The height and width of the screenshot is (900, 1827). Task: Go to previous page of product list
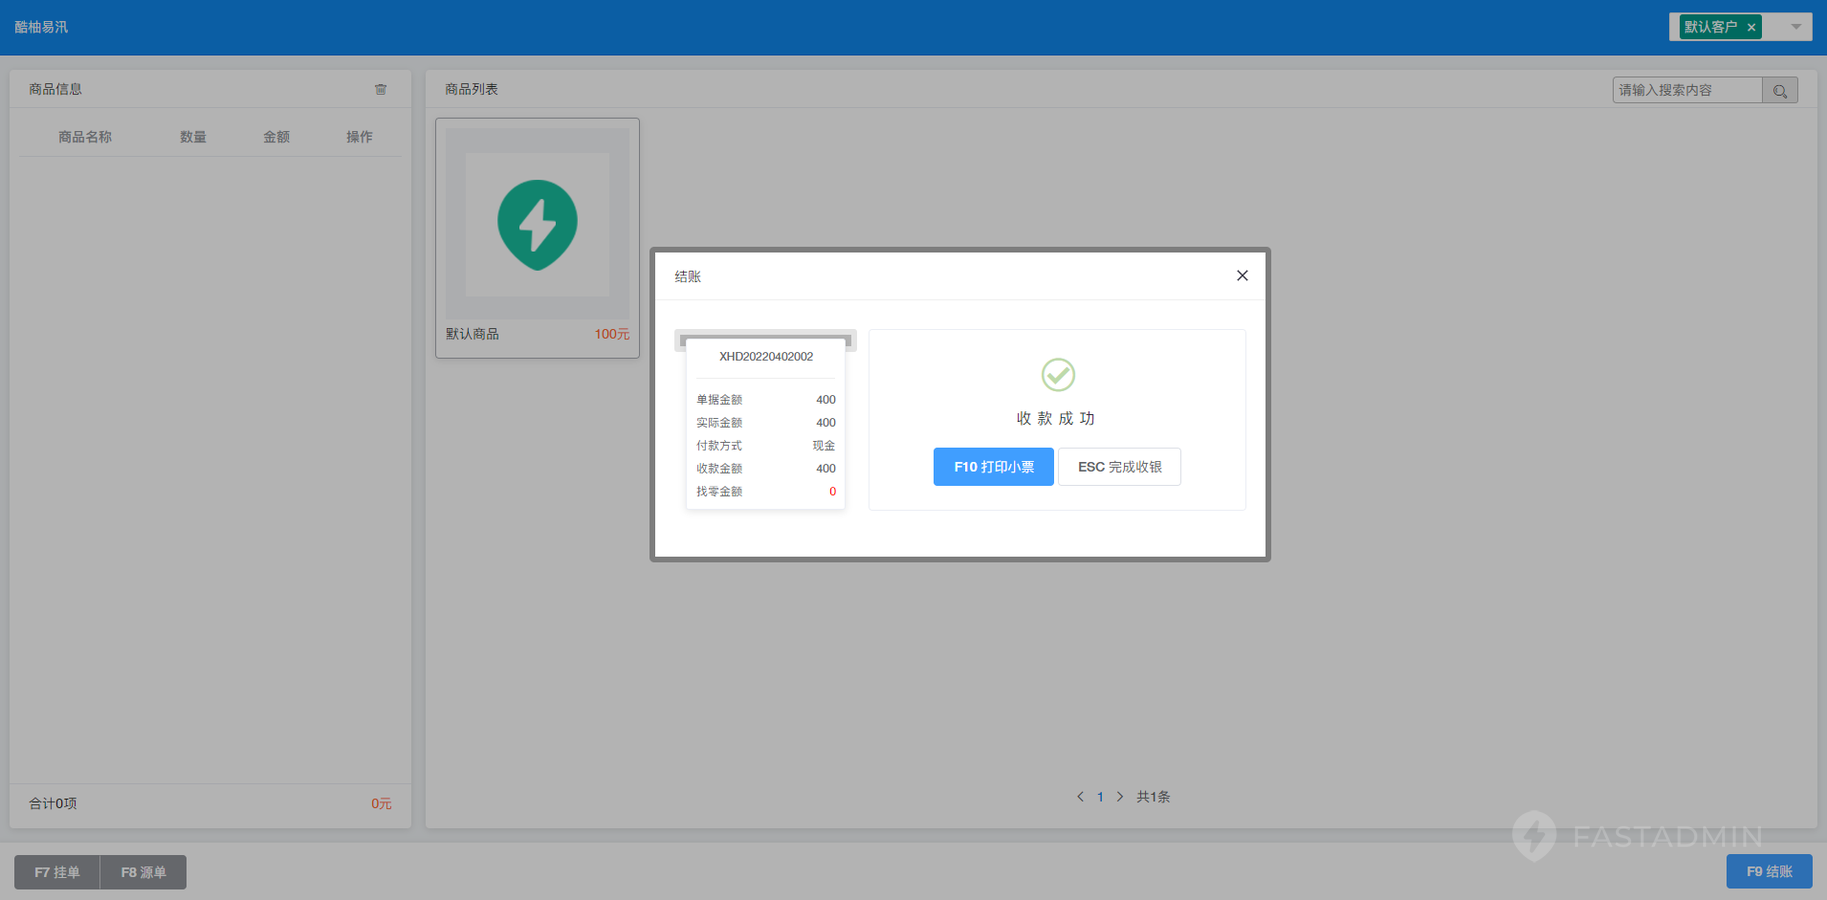(x=1080, y=797)
